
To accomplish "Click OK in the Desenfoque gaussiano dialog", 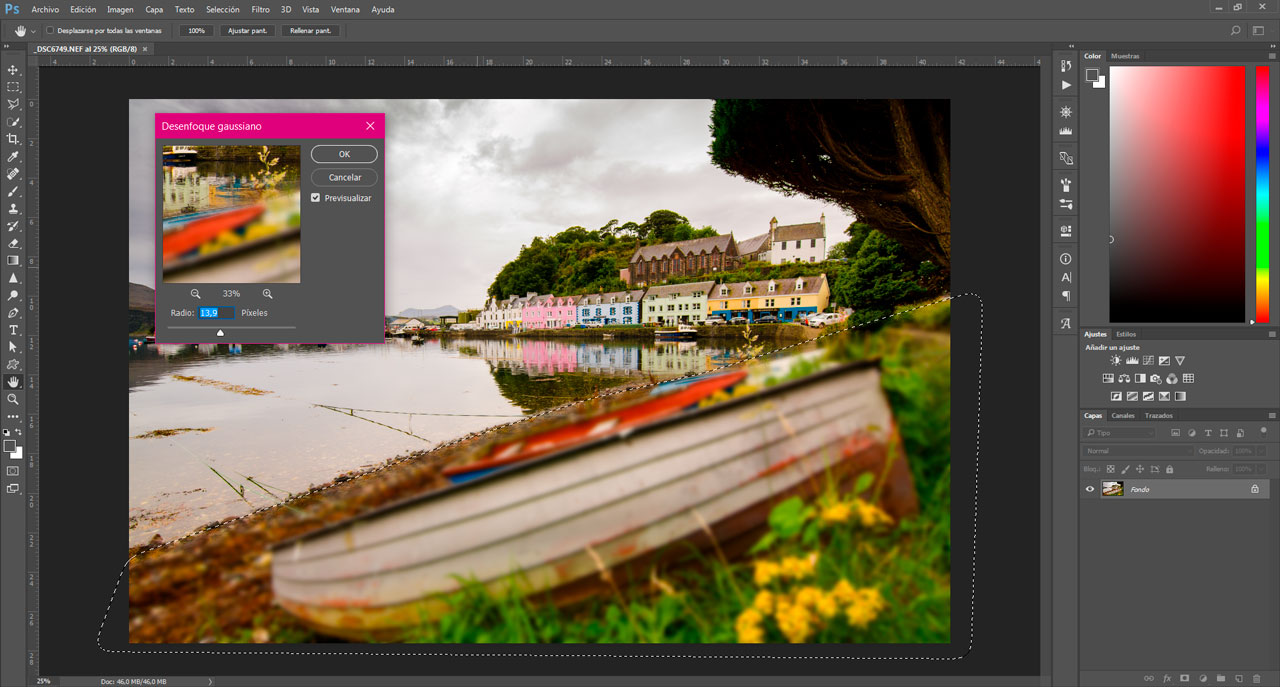I will [344, 154].
